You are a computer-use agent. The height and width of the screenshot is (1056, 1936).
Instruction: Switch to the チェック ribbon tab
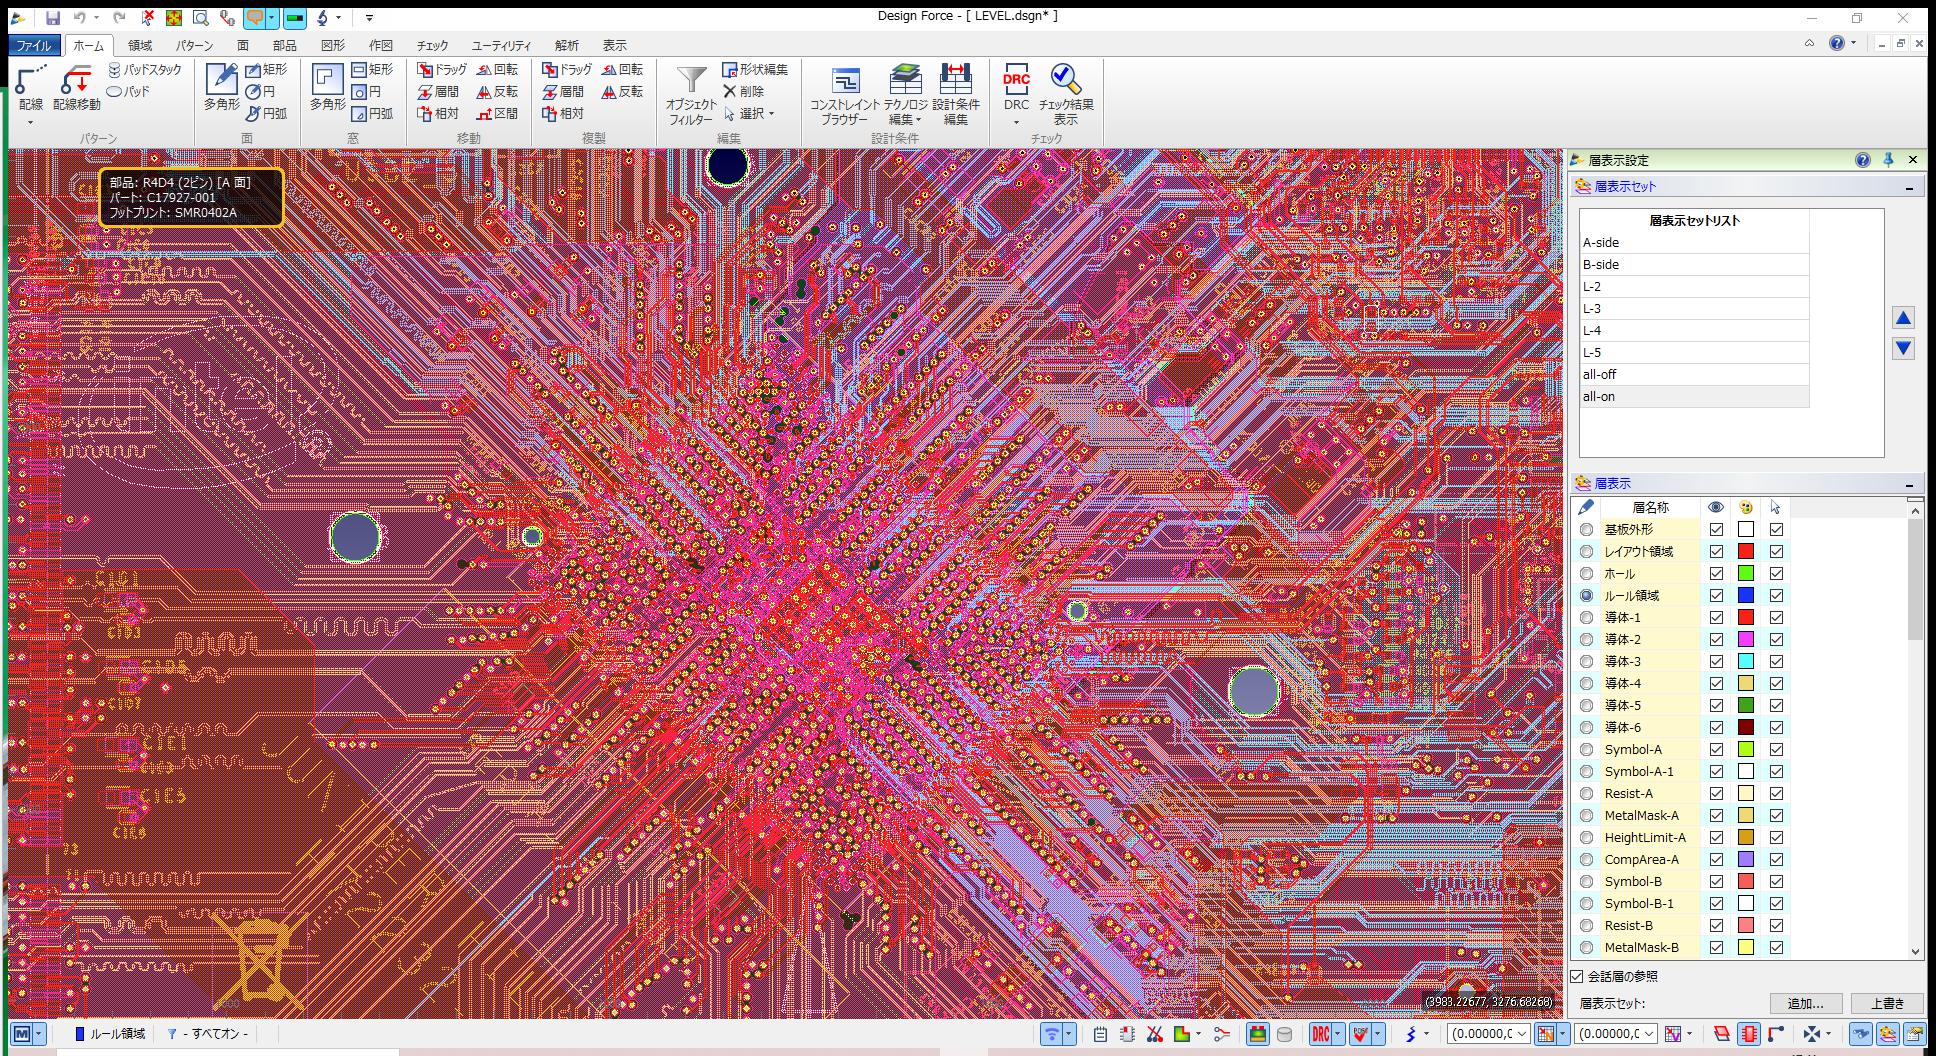pyautogui.click(x=432, y=45)
